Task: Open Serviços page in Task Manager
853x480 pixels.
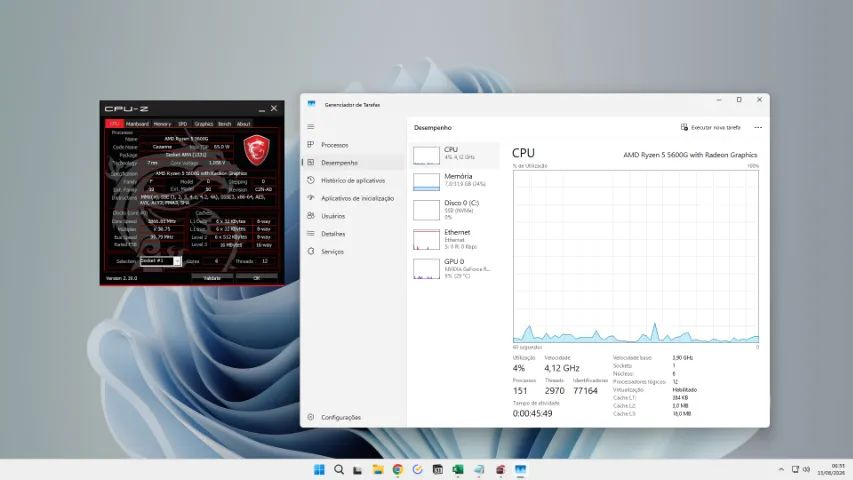Action: [x=354, y=251]
